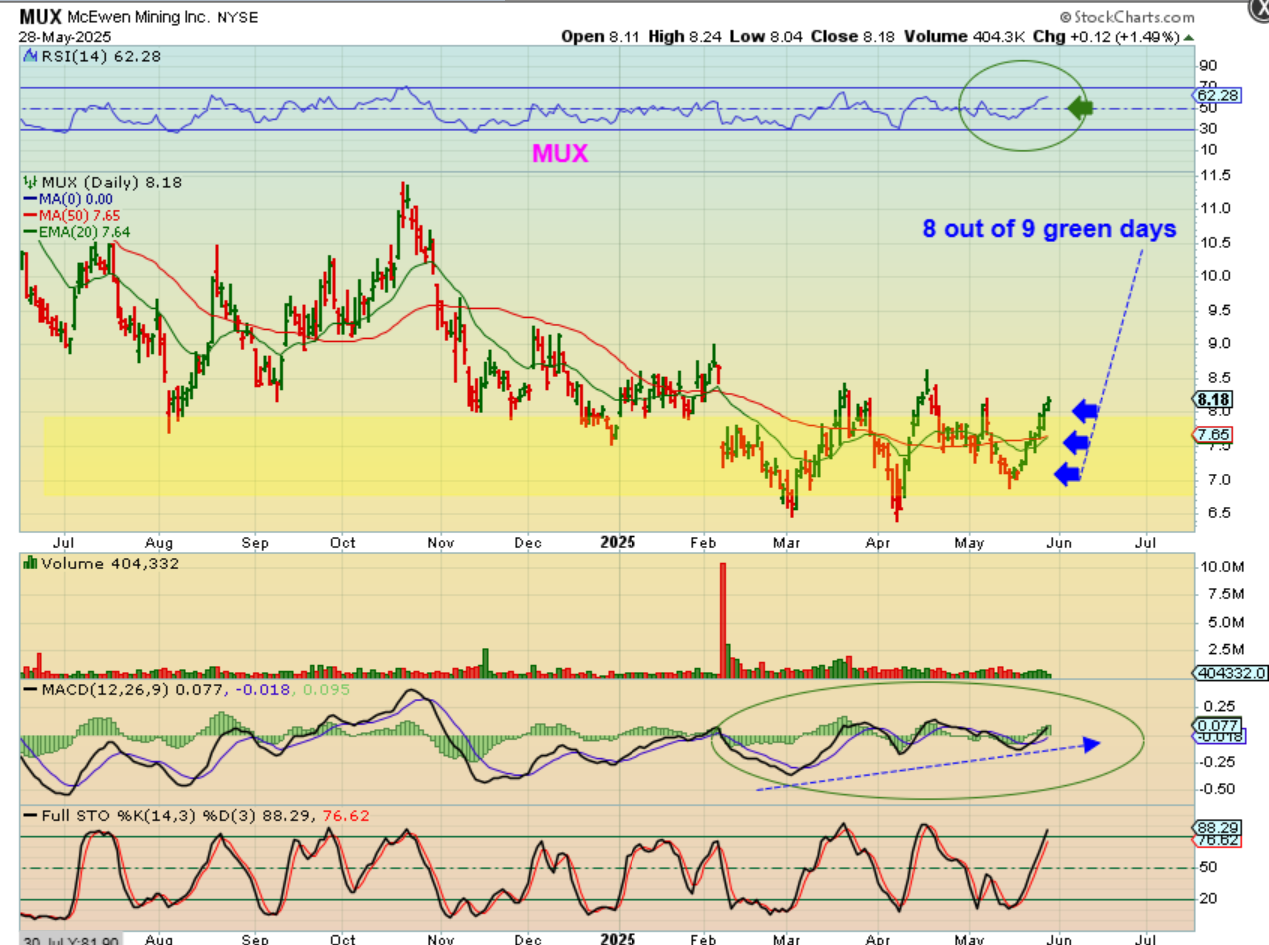Click the StockCharts.com watermark link
Image resolution: width=1269 pixels, height=945 pixels.
(1126, 17)
